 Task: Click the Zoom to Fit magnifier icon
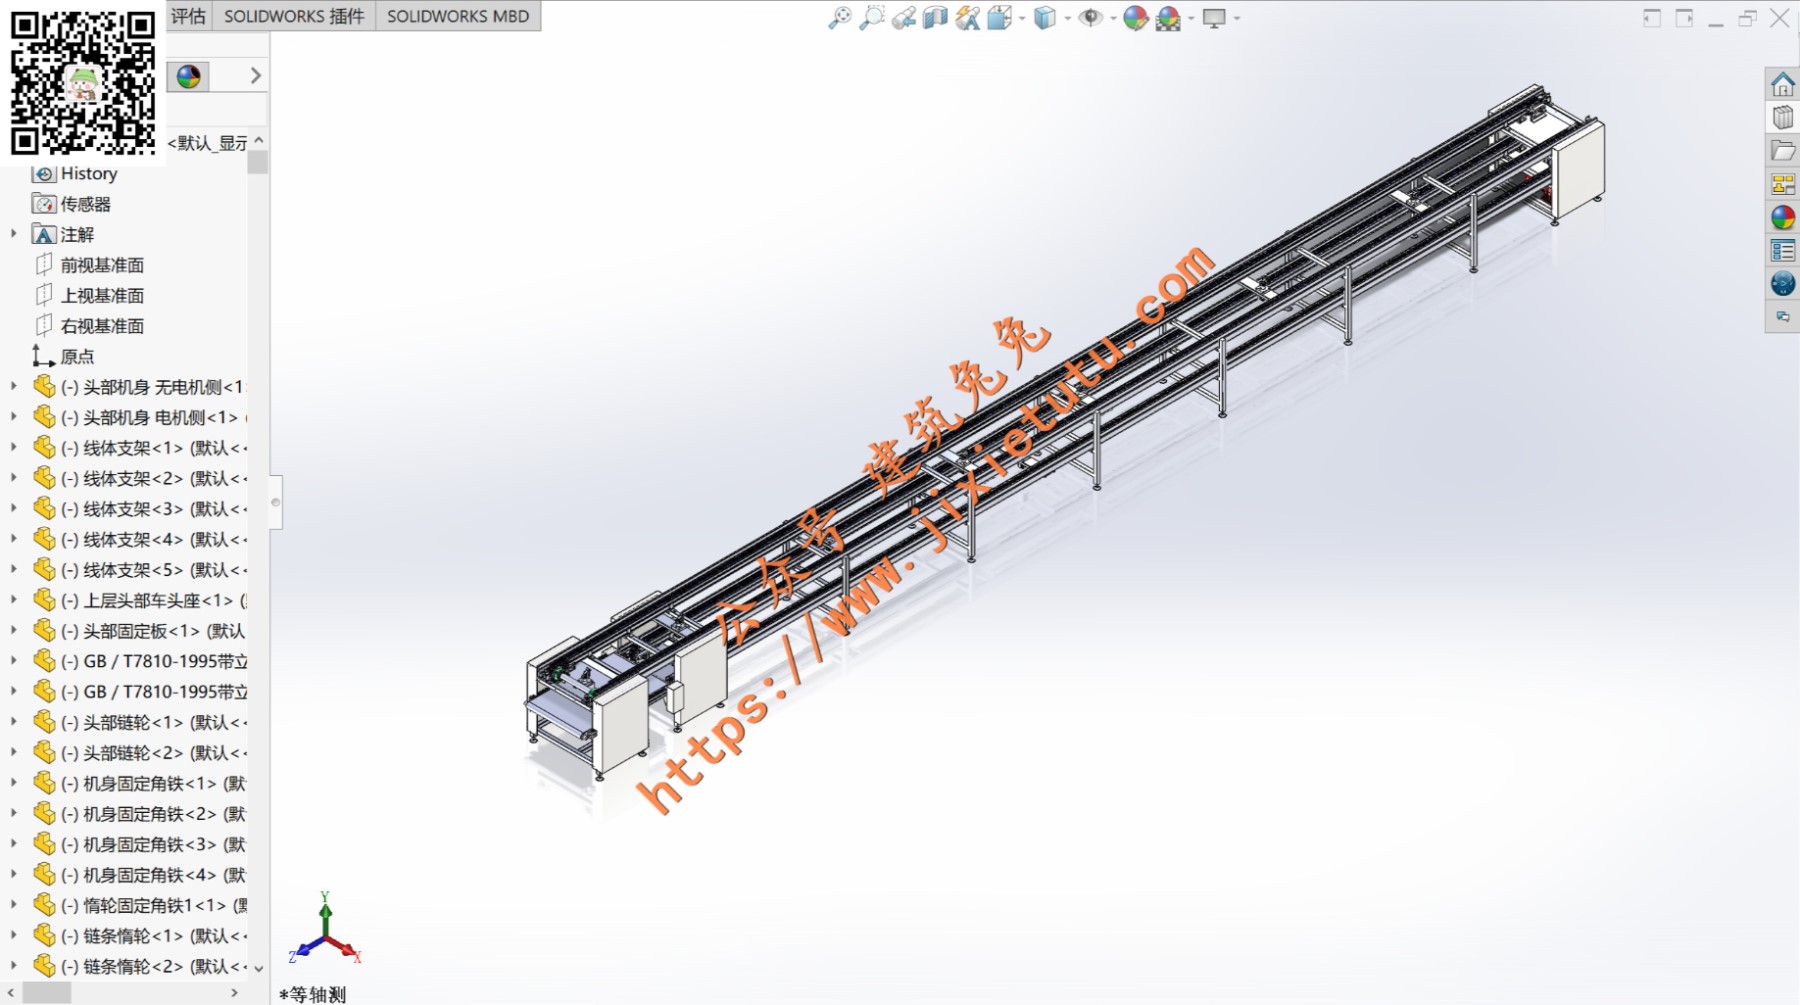pyautogui.click(x=840, y=18)
